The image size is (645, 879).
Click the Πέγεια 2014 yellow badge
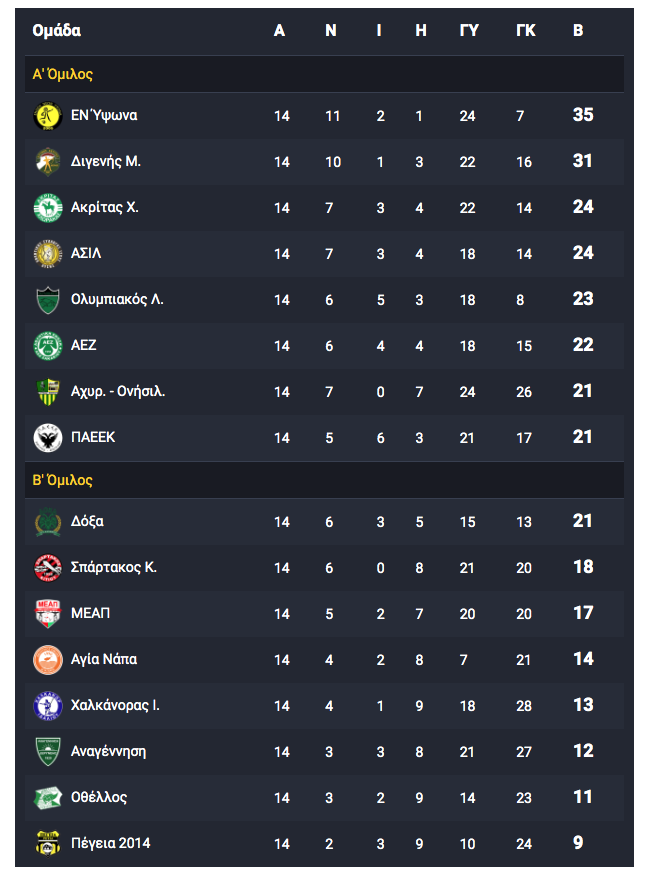tap(48, 843)
